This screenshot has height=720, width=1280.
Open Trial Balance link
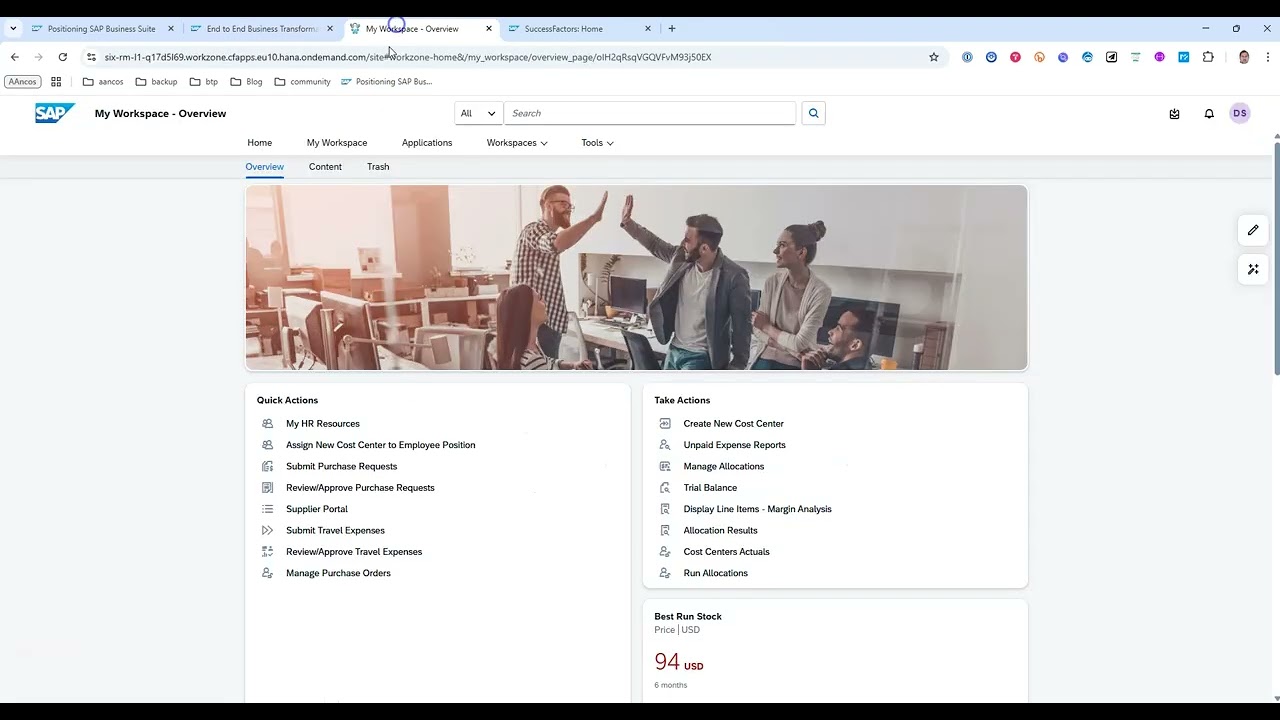[710, 488]
